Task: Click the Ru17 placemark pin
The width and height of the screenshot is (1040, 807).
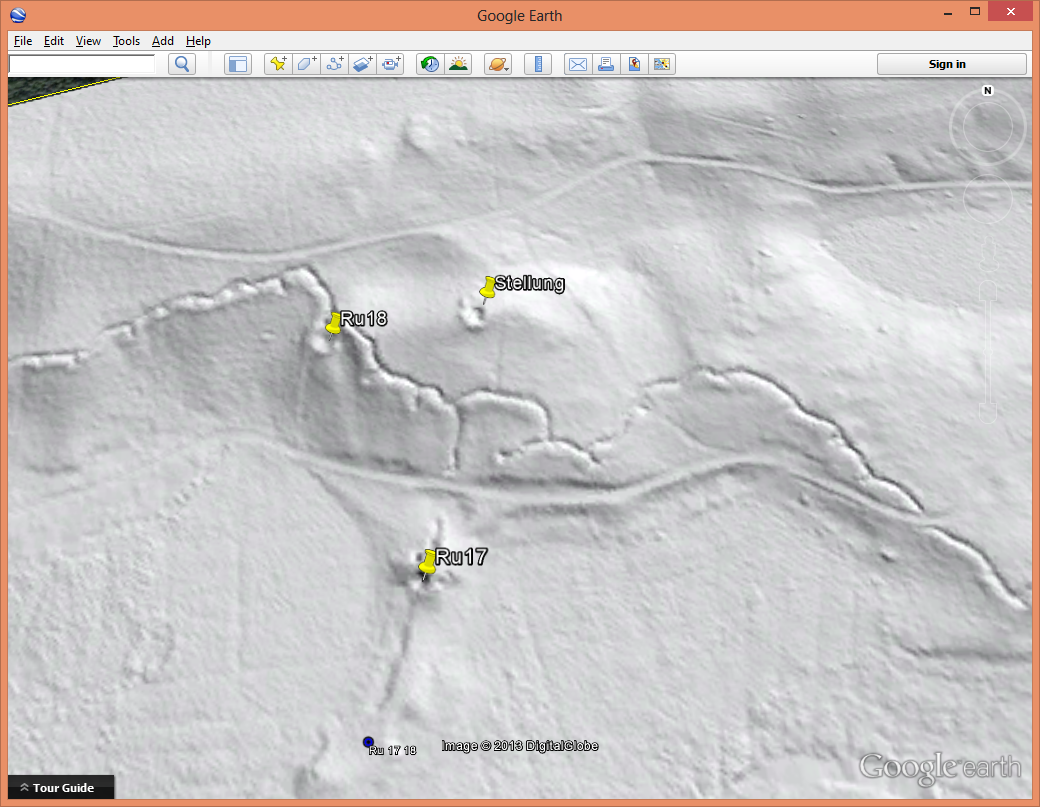Action: click(x=428, y=562)
